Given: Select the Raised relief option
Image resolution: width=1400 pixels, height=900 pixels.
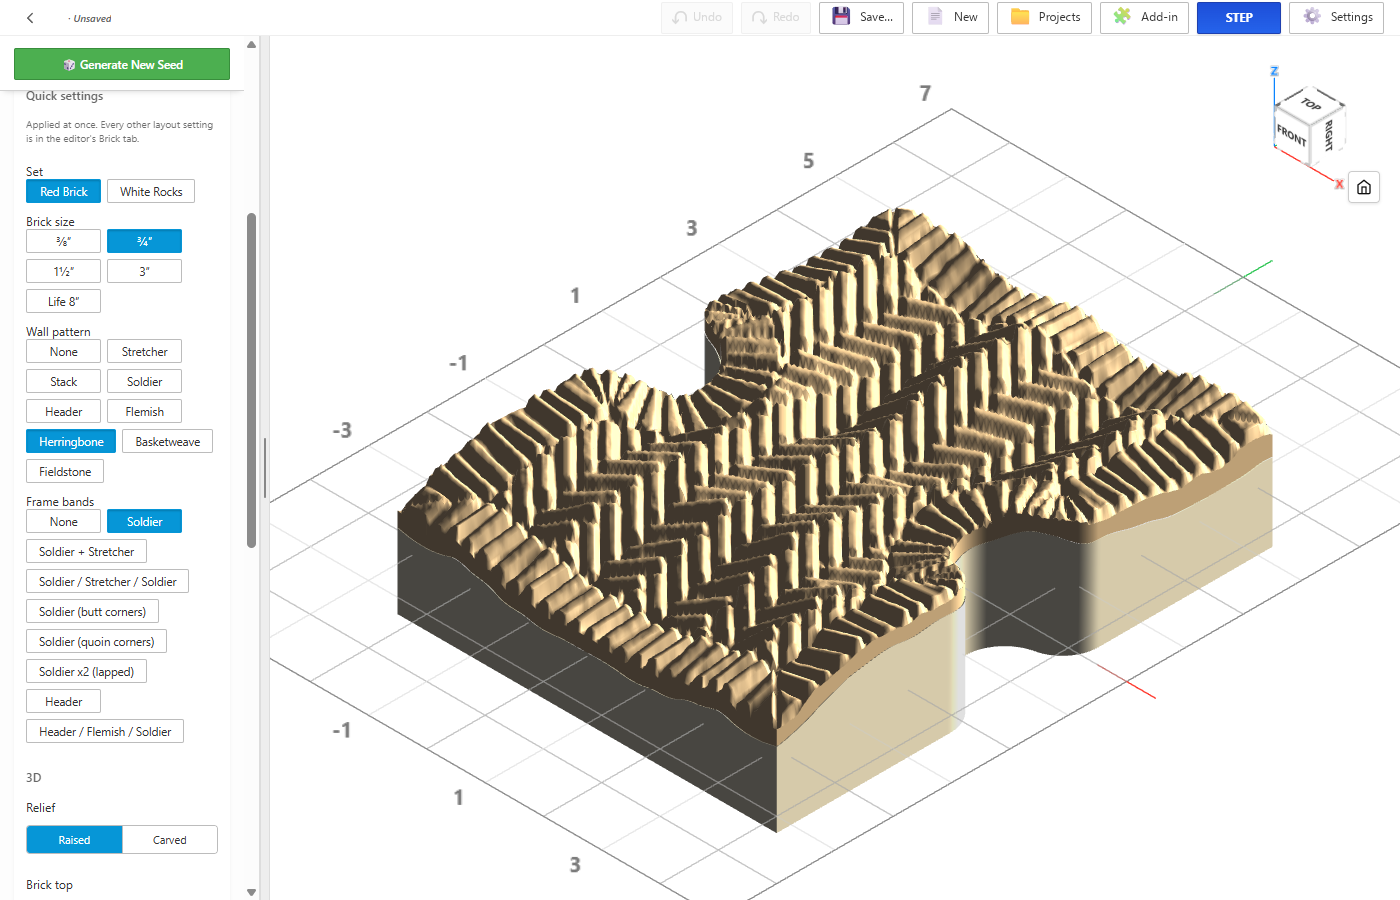Looking at the screenshot, I should tap(74, 840).
